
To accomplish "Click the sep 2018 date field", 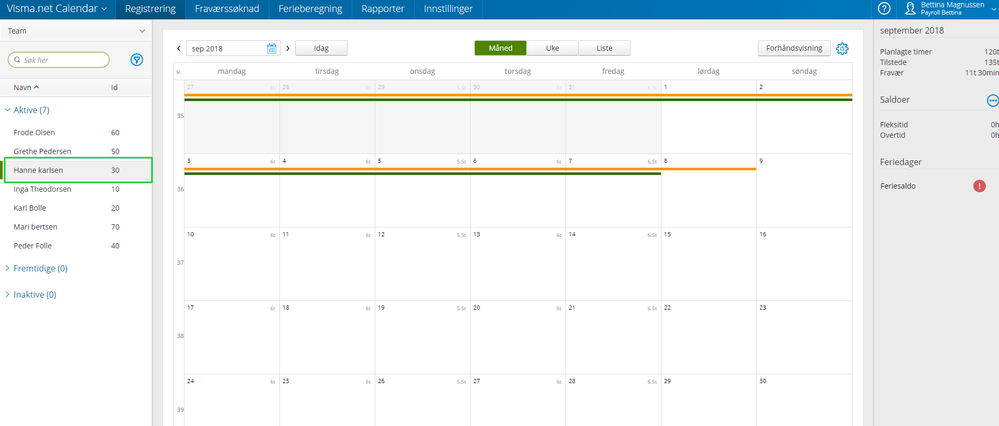I will [232, 48].
